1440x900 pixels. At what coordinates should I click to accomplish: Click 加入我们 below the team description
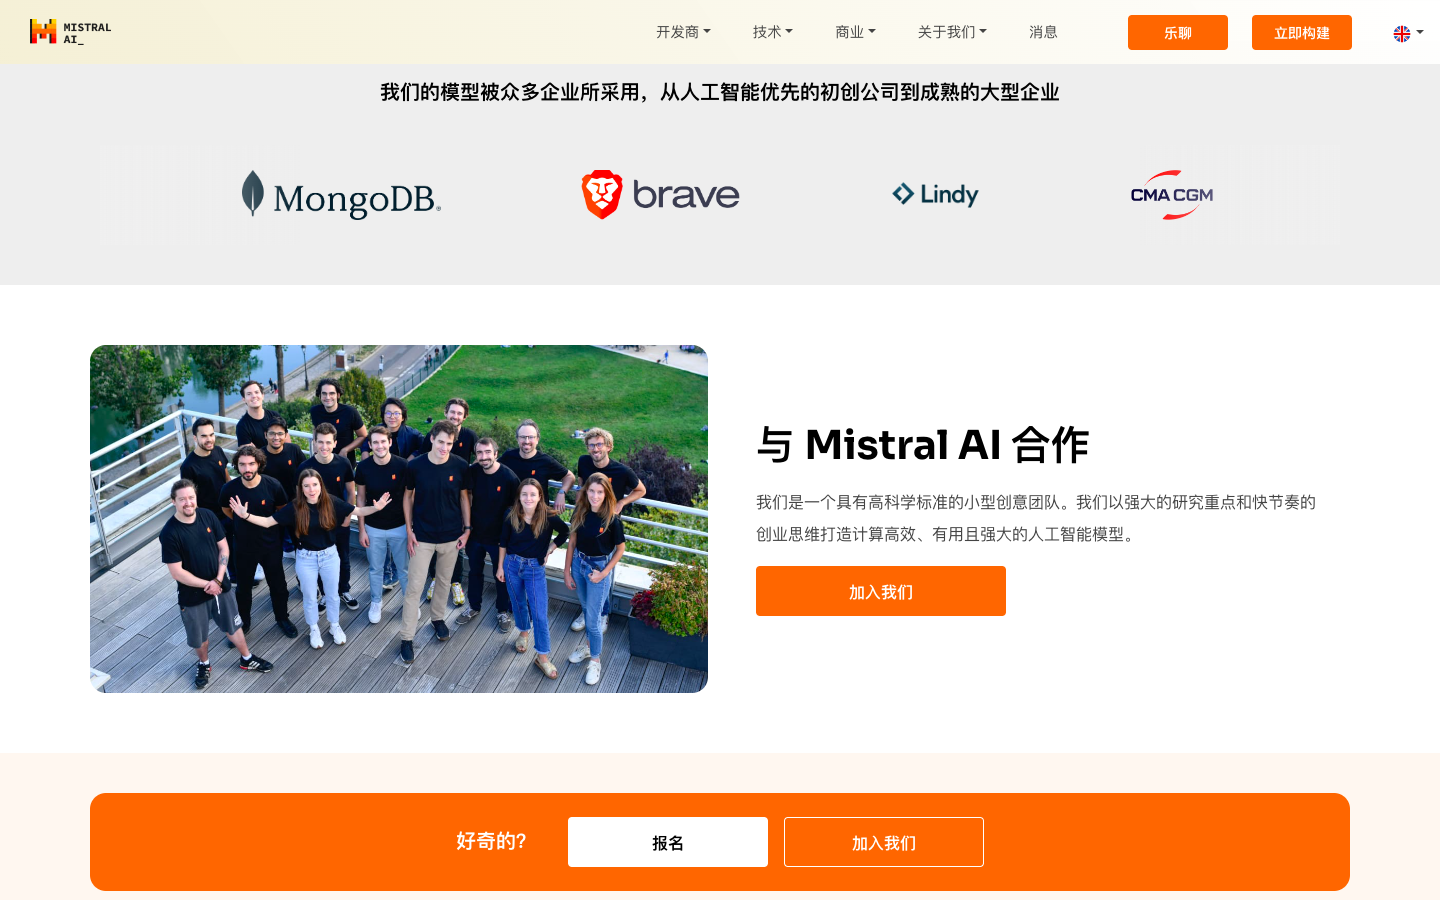tap(881, 591)
